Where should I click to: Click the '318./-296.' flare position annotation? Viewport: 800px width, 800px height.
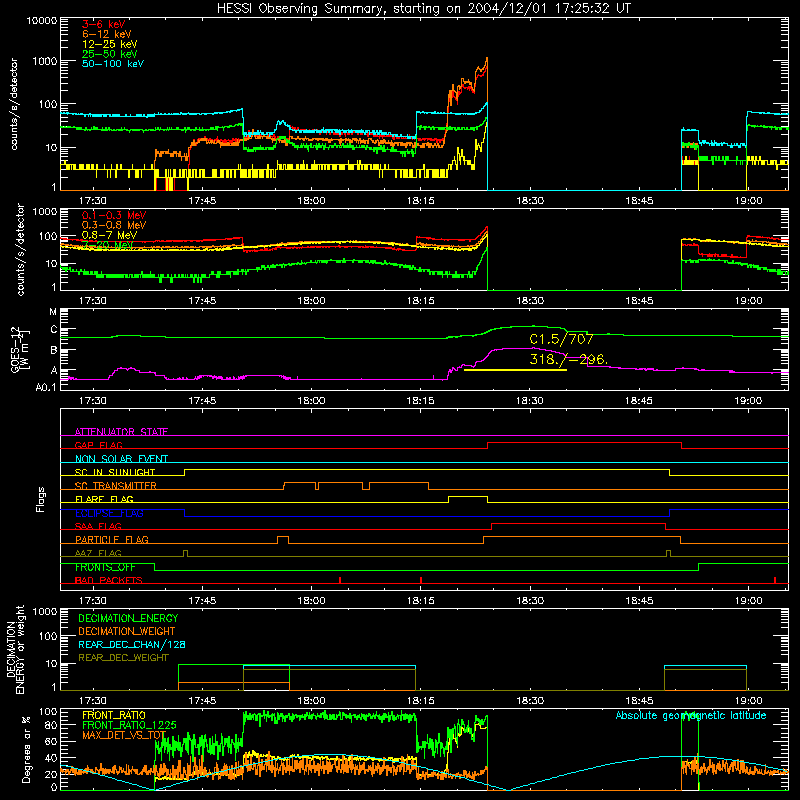tap(568, 359)
